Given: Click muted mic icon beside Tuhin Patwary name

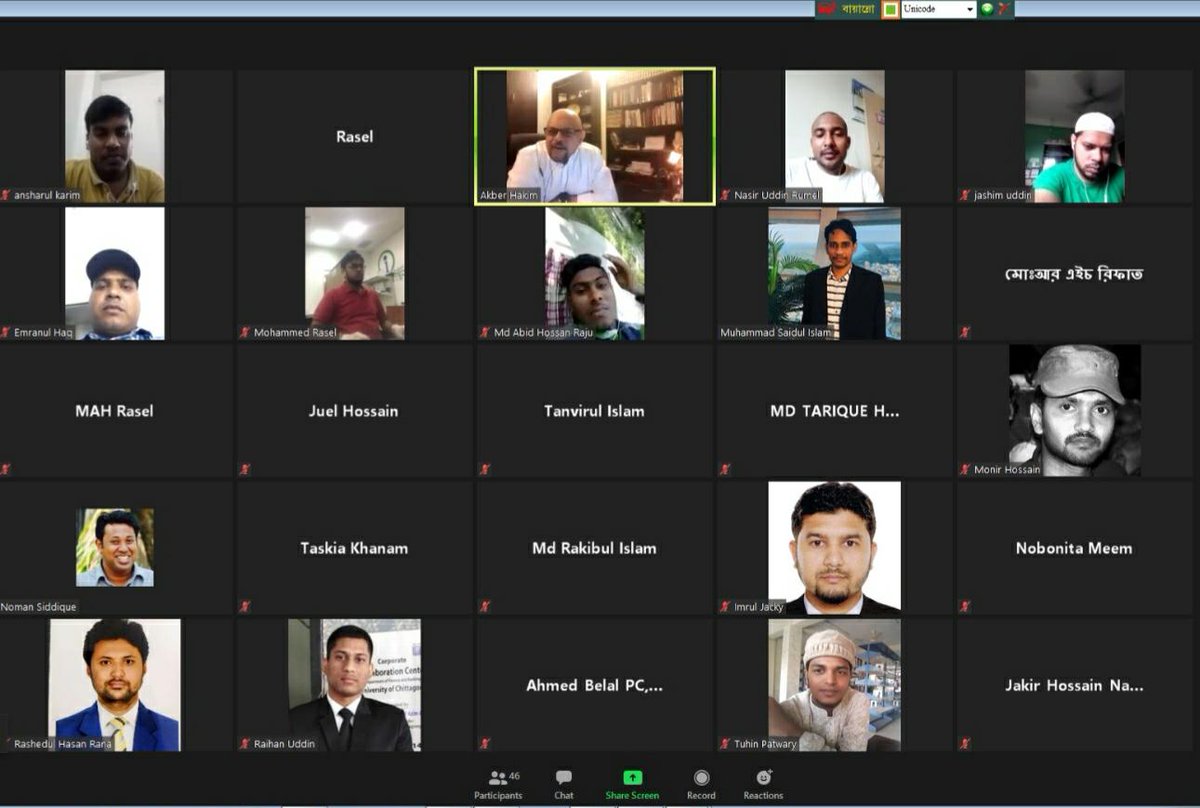Looking at the screenshot, I should click(x=725, y=743).
